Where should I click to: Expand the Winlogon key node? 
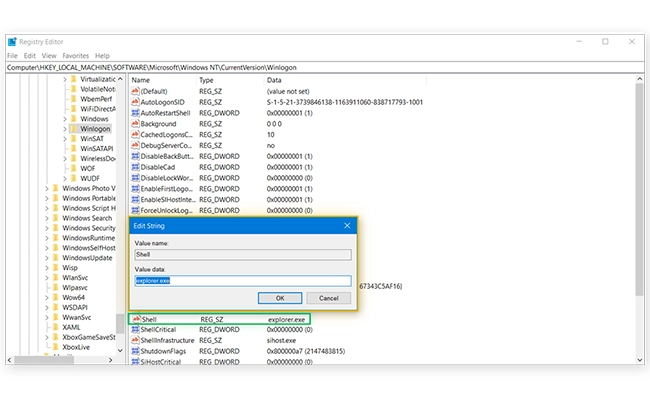[65, 129]
